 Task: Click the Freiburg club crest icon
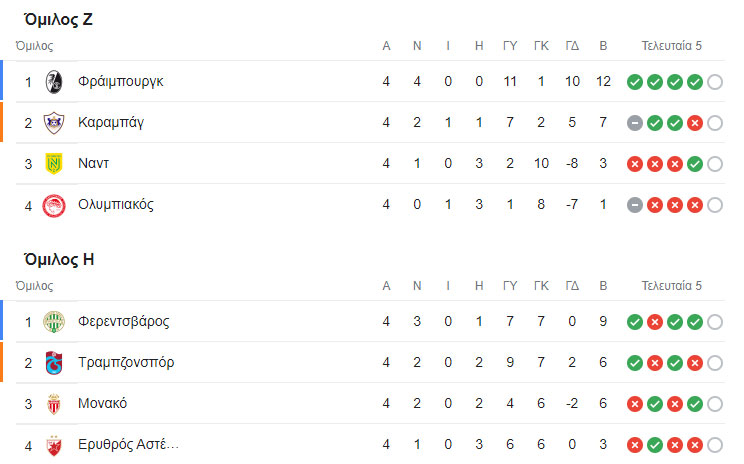(x=54, y=82)
